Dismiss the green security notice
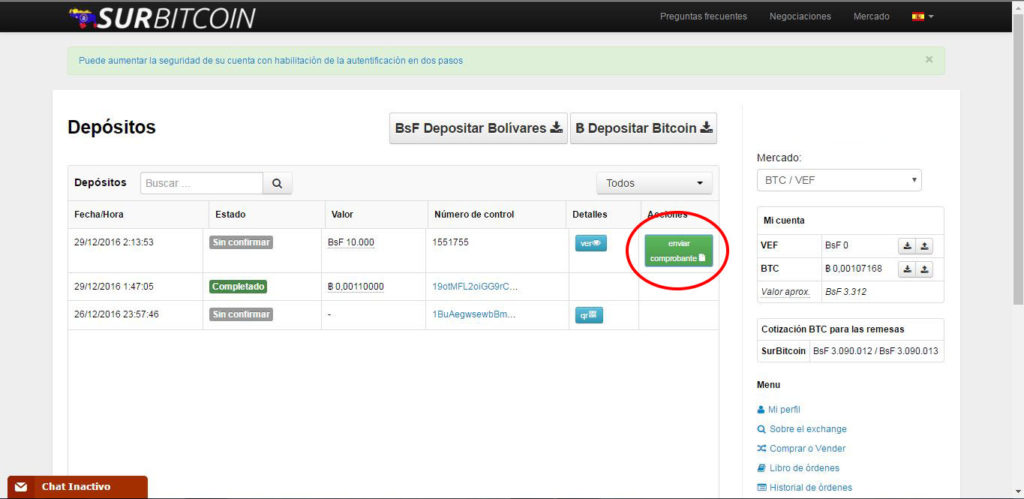This screenshot has width=1024, height=499. pyautogui.click(x=929, y=59)
